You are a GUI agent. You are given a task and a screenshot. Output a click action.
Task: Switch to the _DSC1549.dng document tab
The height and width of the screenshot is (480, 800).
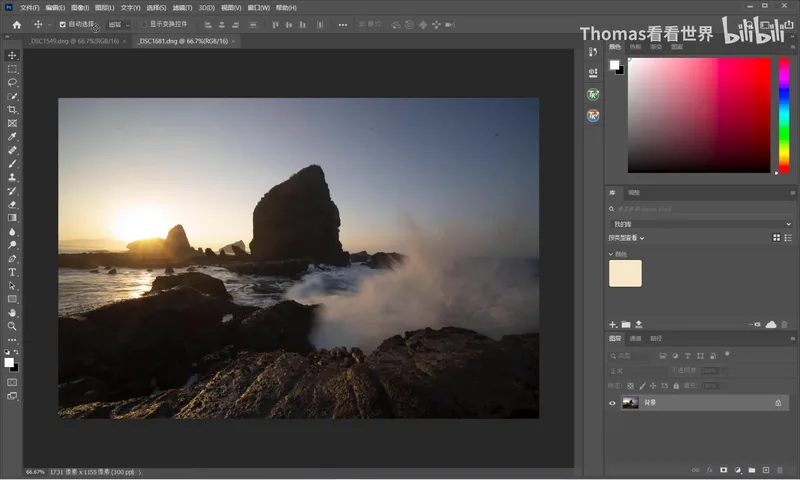pos(74,41)
